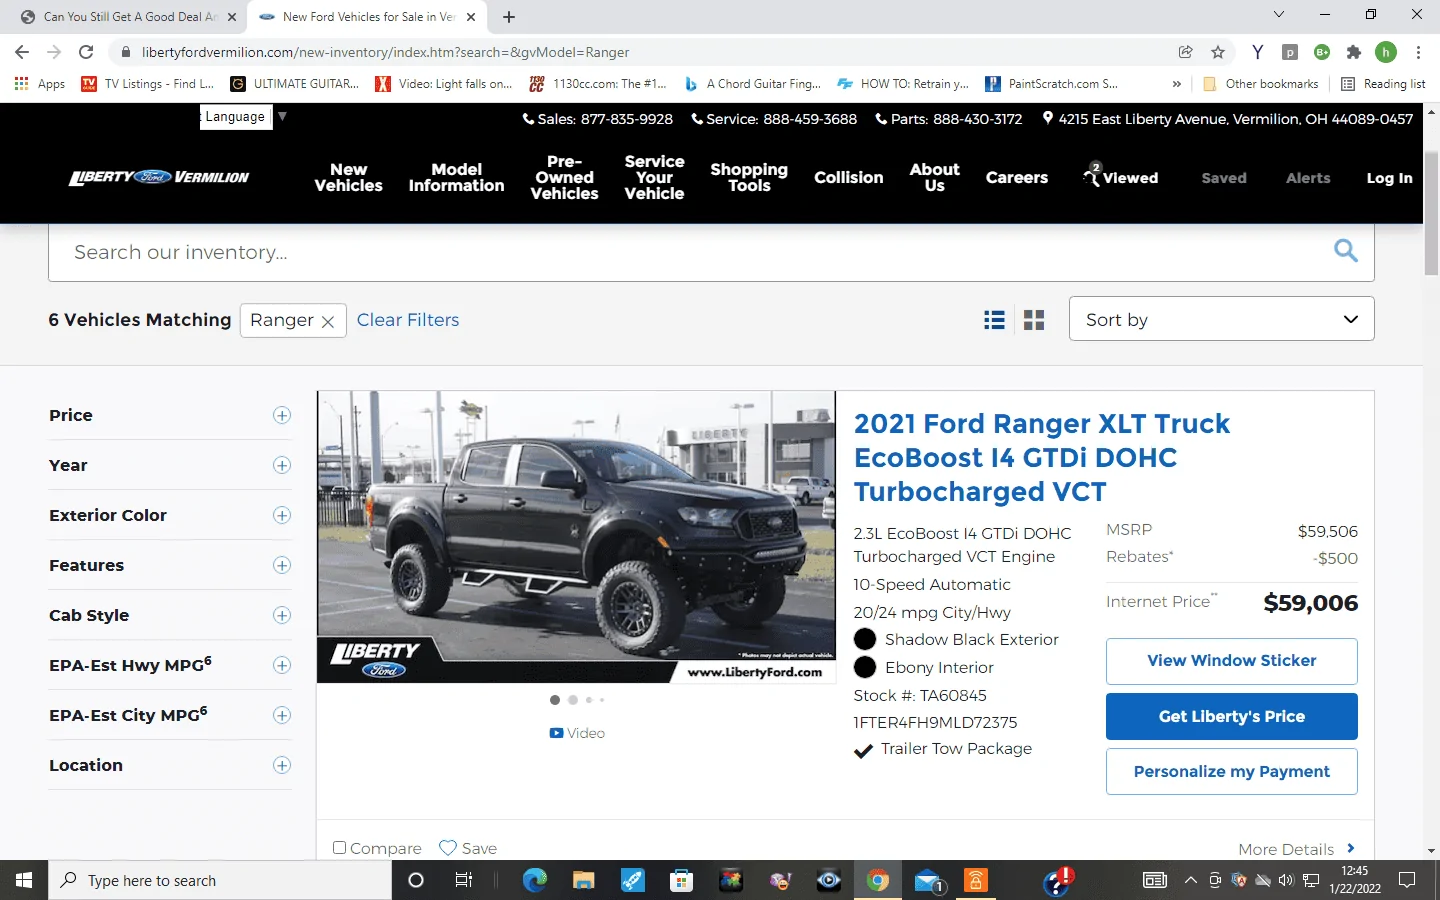Click the share page icon in address bar
Viewport: 1440px width, 900px height.
click(1185, 52)
